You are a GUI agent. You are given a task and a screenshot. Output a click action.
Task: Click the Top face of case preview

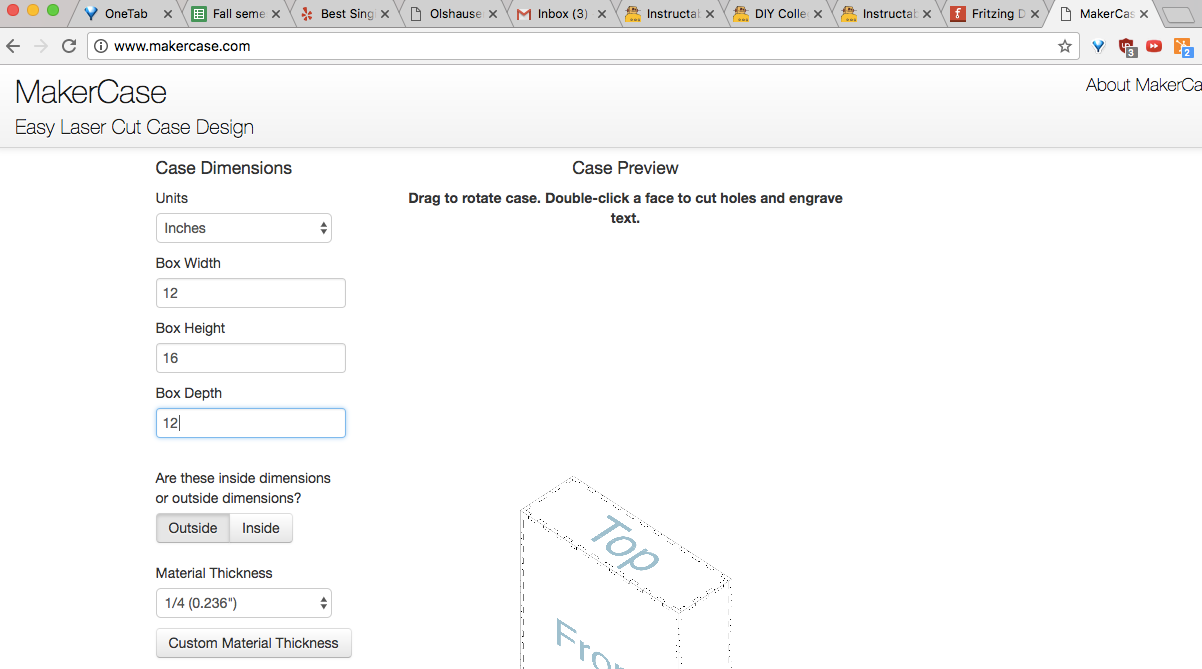(626, 543)
